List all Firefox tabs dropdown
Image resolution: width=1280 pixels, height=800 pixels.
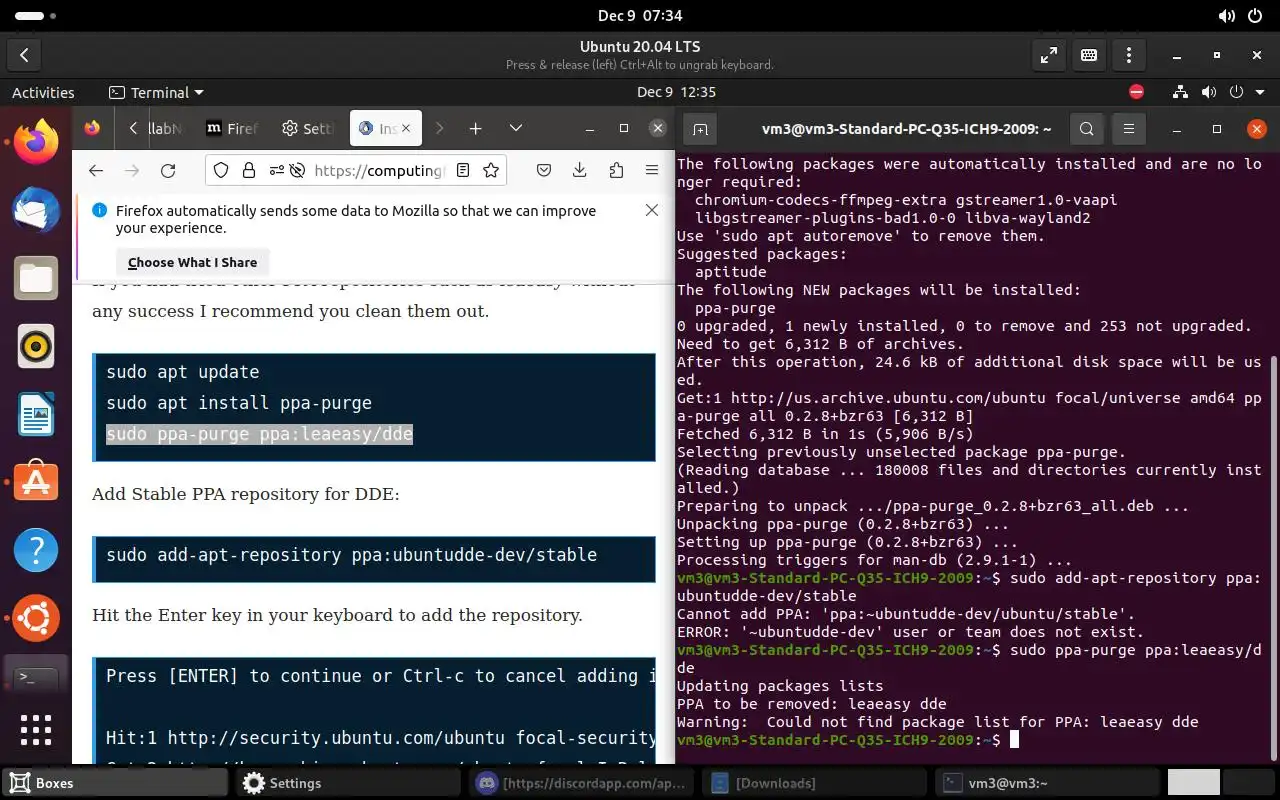click(x=516, y=128)
